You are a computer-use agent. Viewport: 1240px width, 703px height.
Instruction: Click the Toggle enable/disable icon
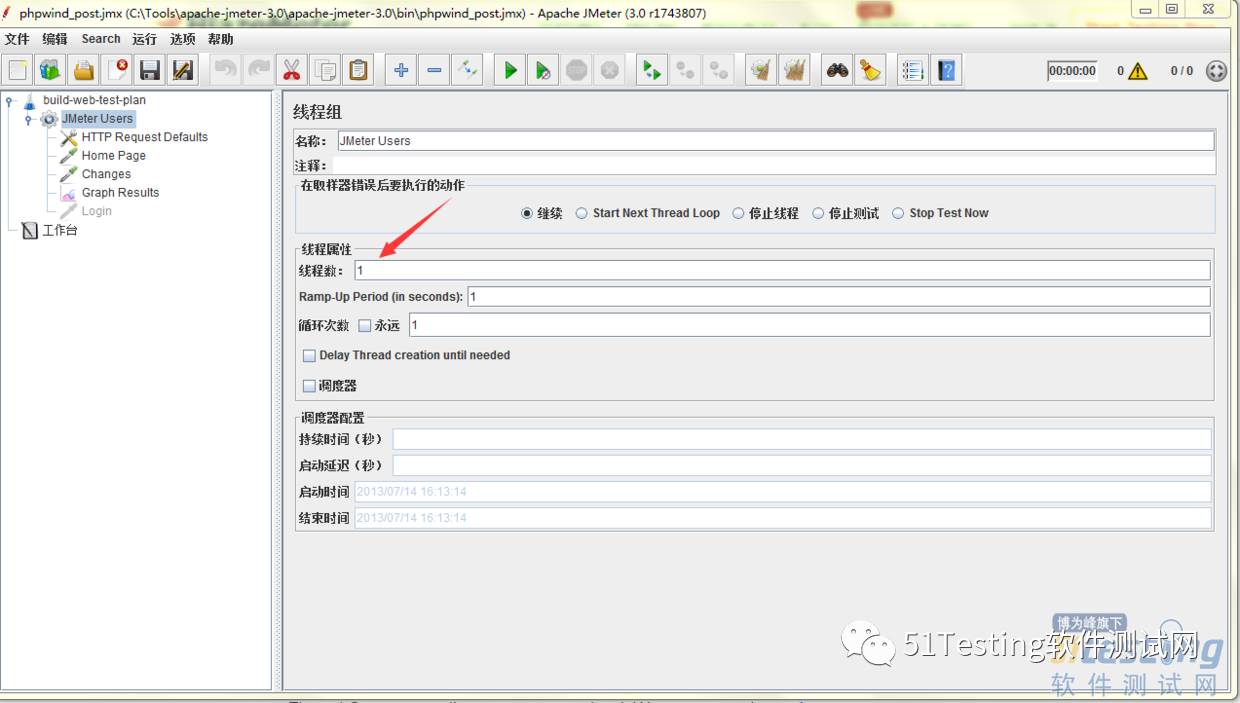pyautogui.click(x=467, y=70)
